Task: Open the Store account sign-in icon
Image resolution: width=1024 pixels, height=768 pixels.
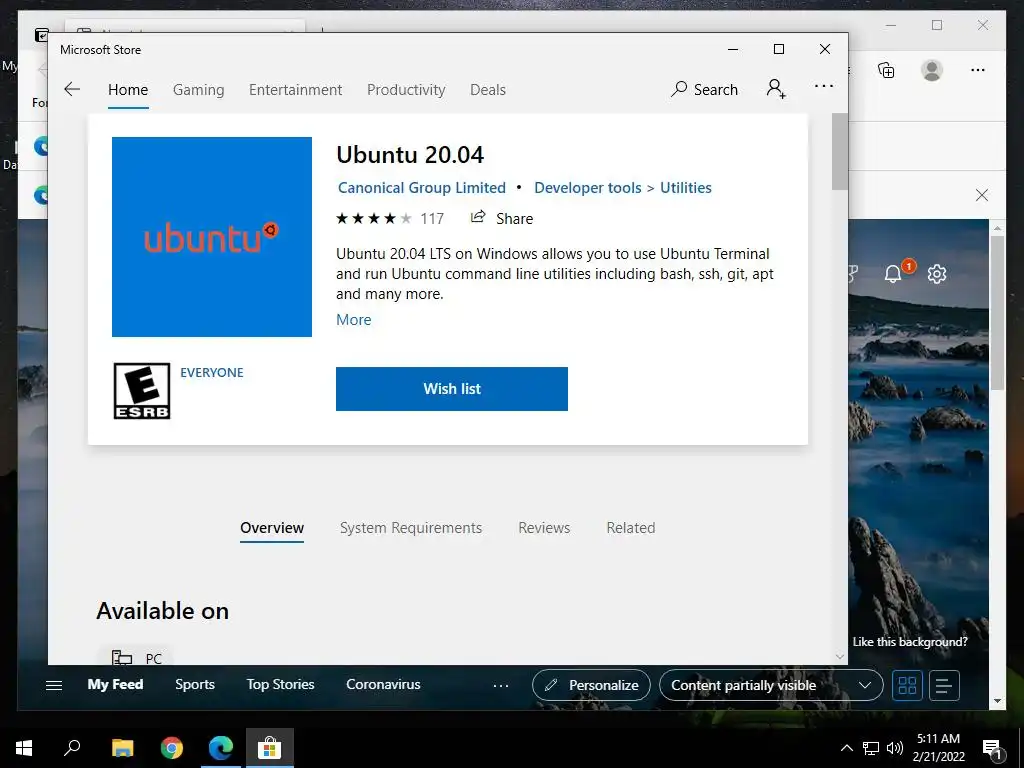Action: coord(776,88)
